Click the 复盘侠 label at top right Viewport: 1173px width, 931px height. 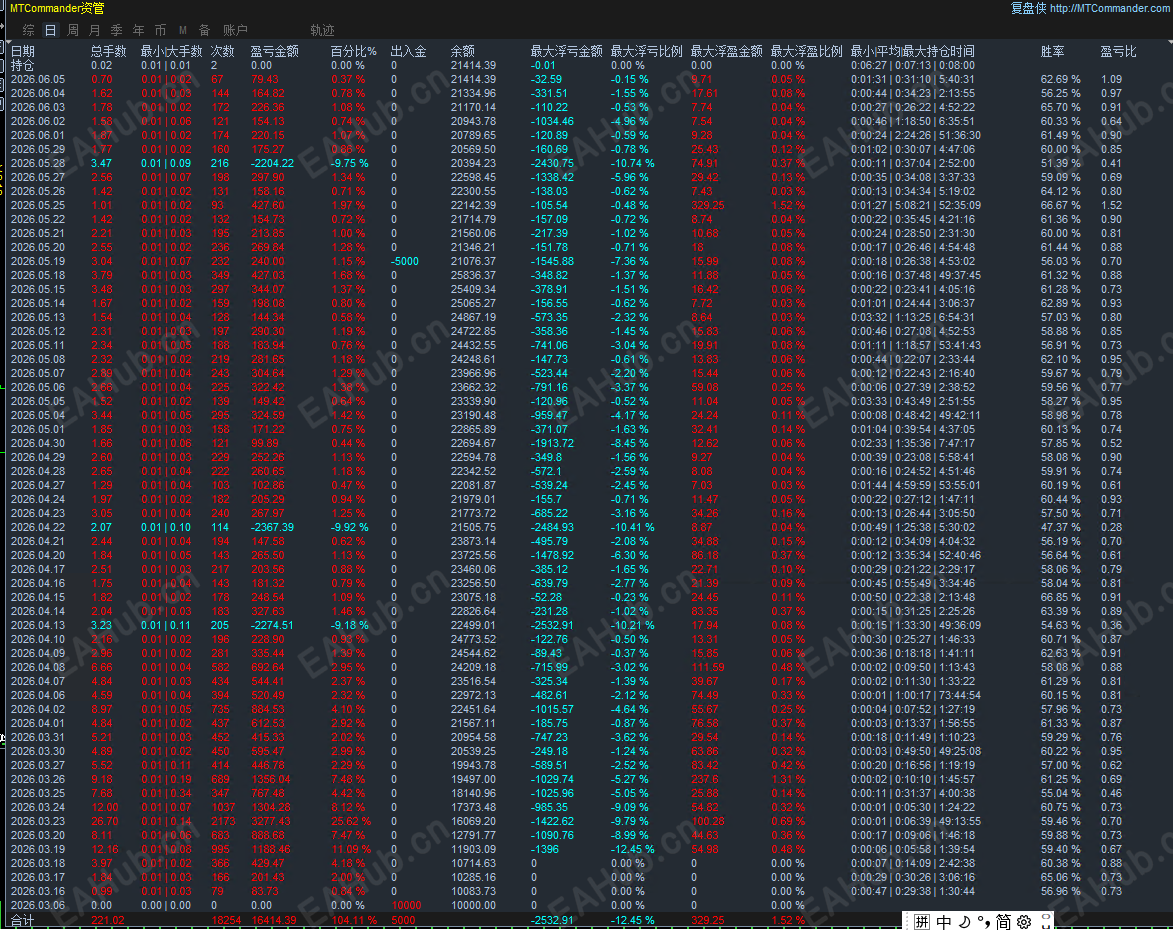[1028, 8]
